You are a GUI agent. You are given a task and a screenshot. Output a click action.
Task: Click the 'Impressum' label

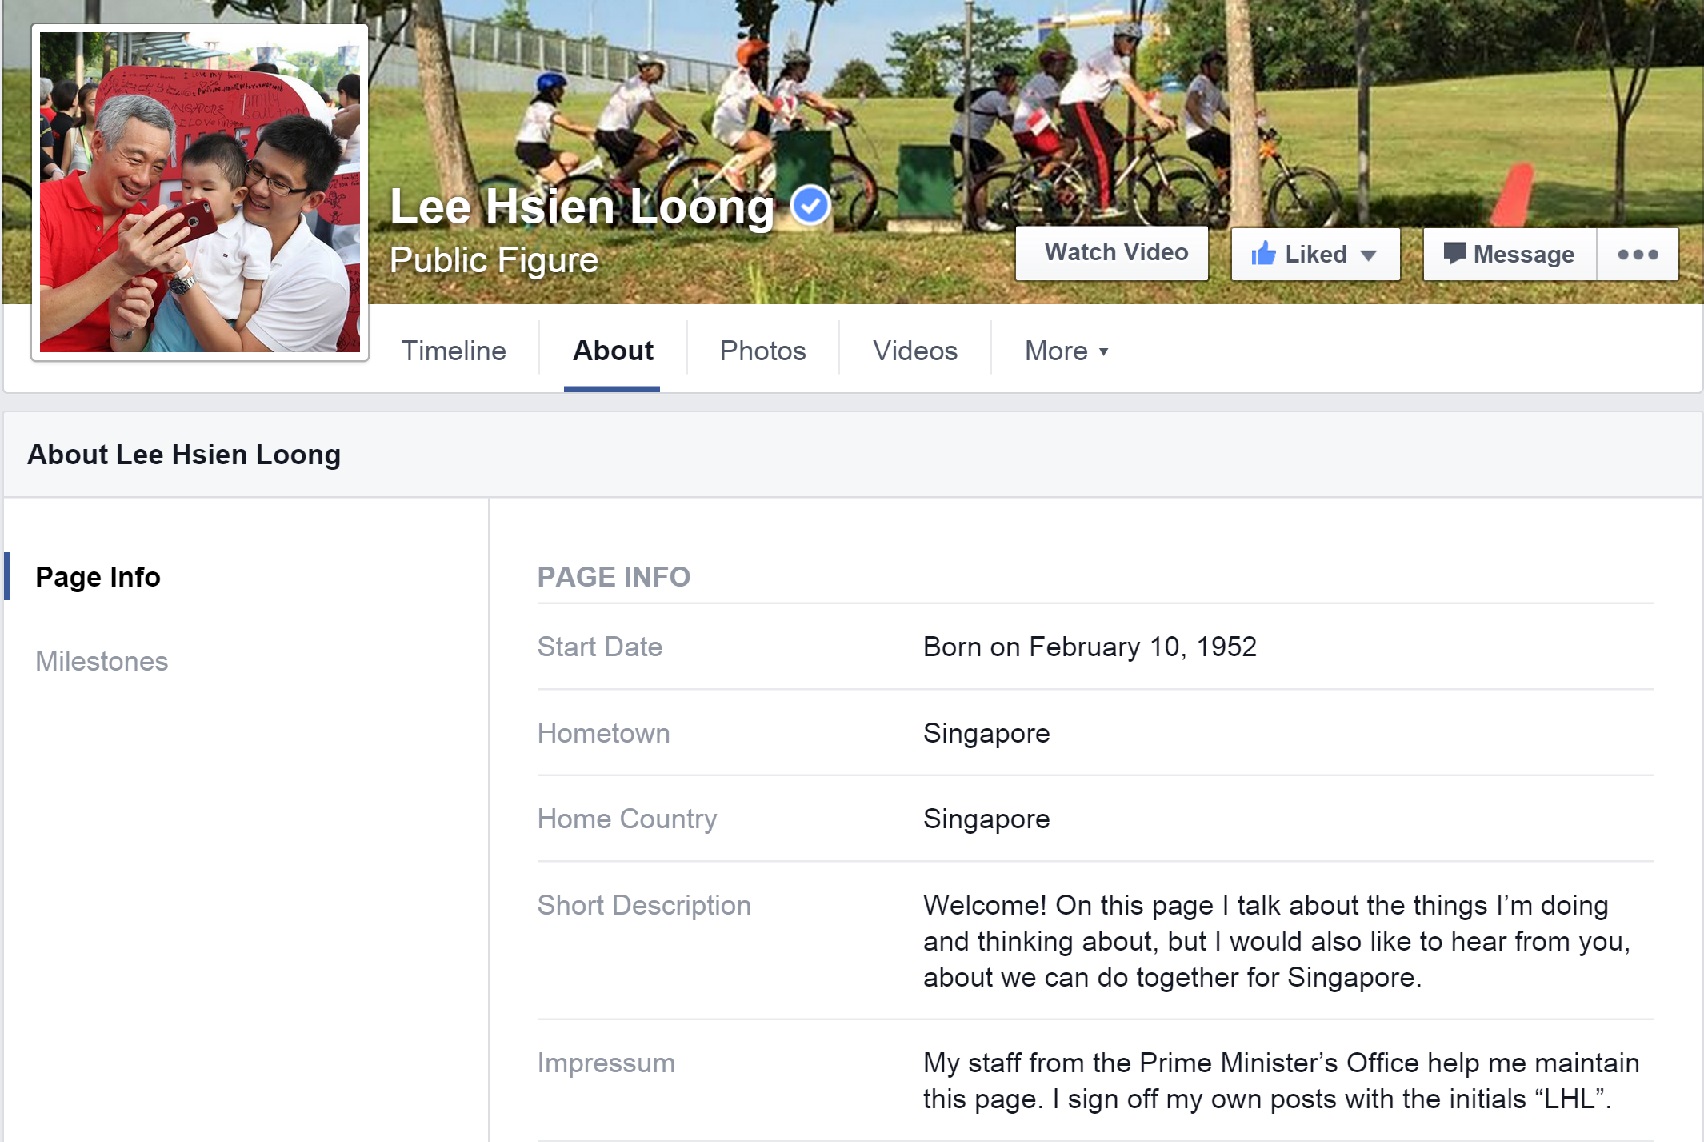coord(606,1063)
